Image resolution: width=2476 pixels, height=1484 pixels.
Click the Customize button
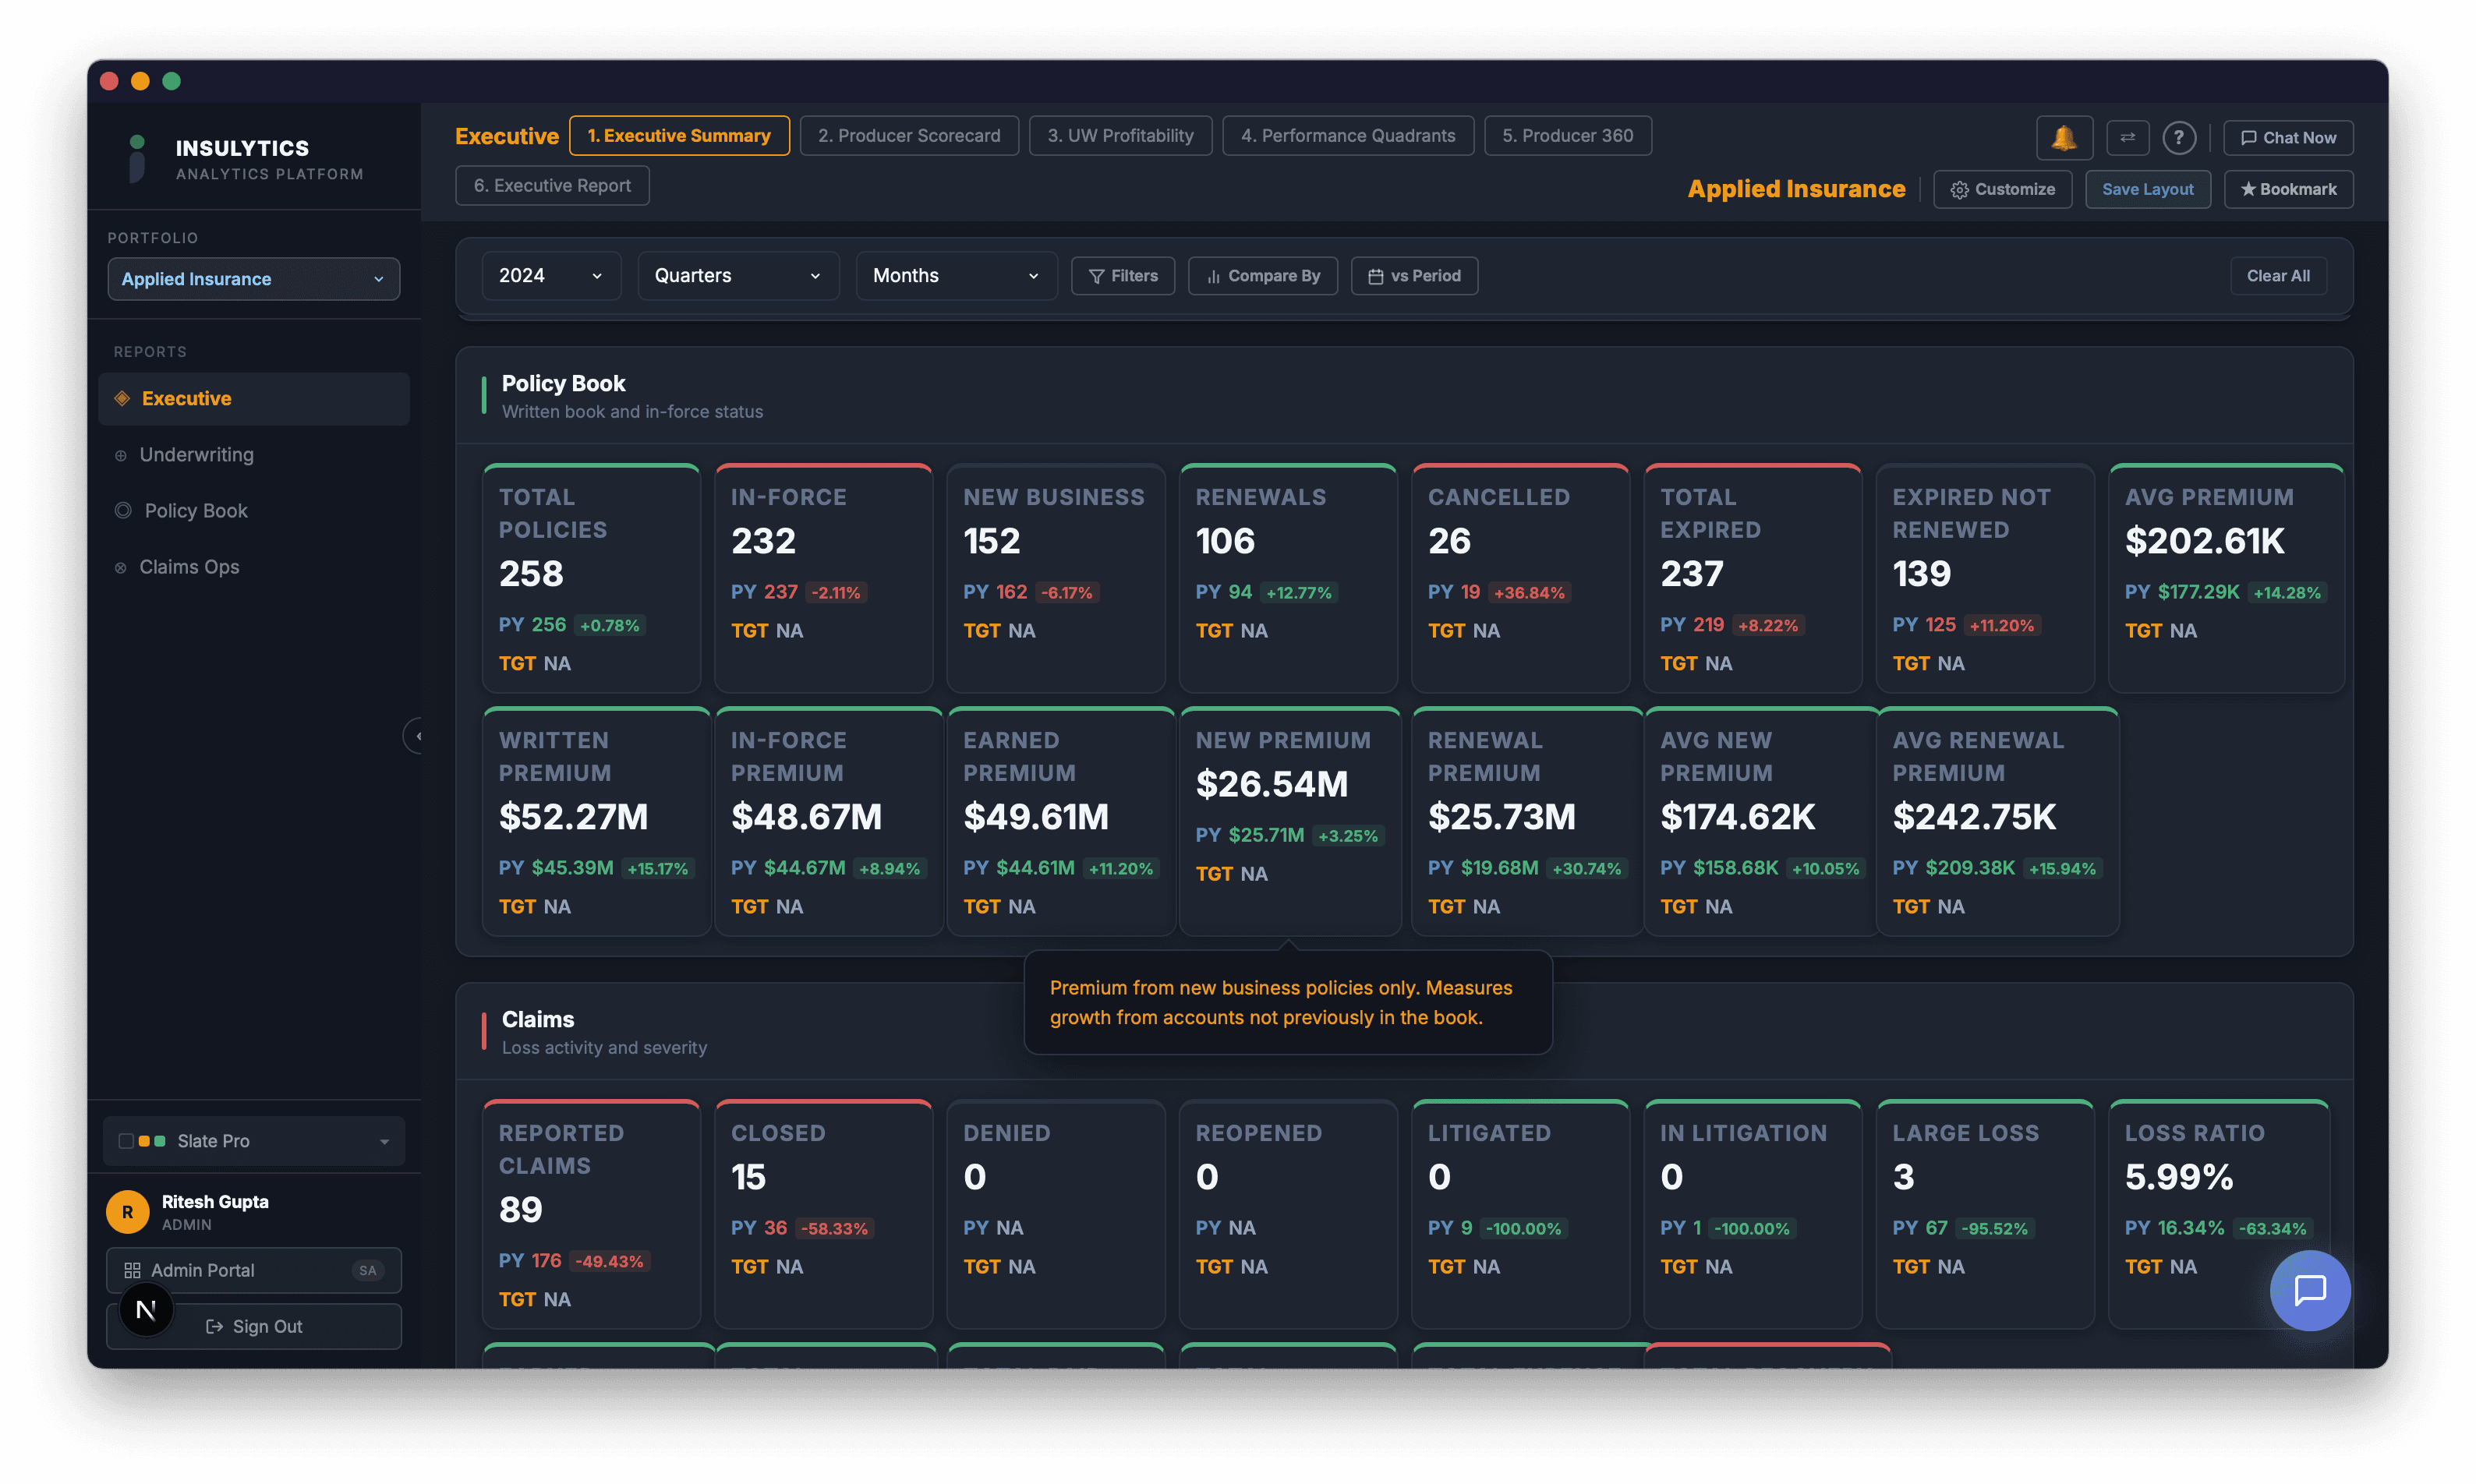[2002, 189]
